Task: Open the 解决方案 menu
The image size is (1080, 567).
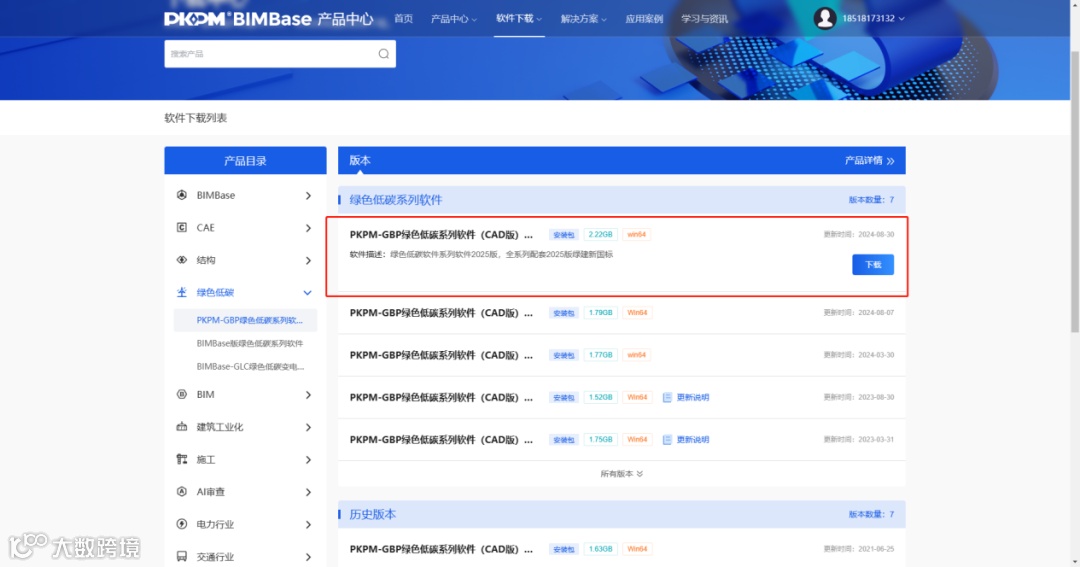Action: click(583, 19)
